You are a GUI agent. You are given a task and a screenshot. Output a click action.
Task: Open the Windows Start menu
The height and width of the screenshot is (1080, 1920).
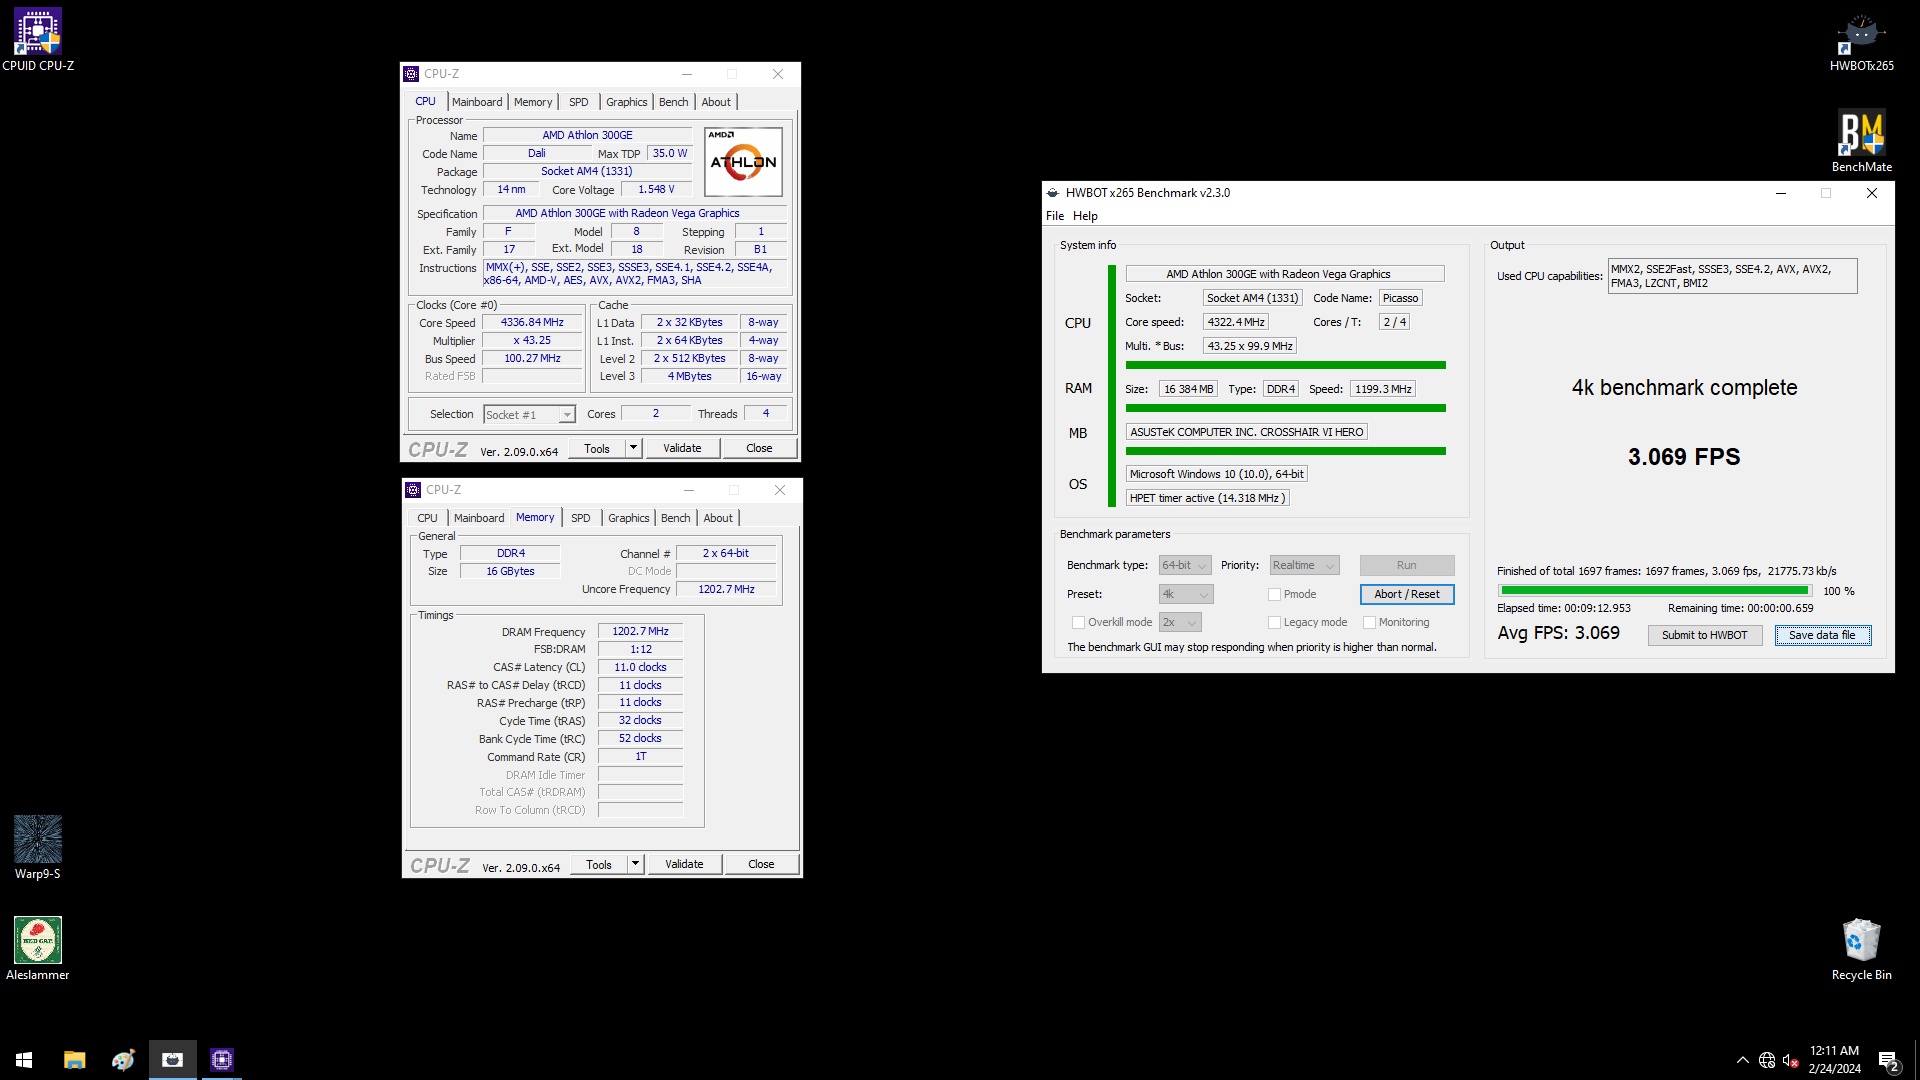coord(24,1060)
